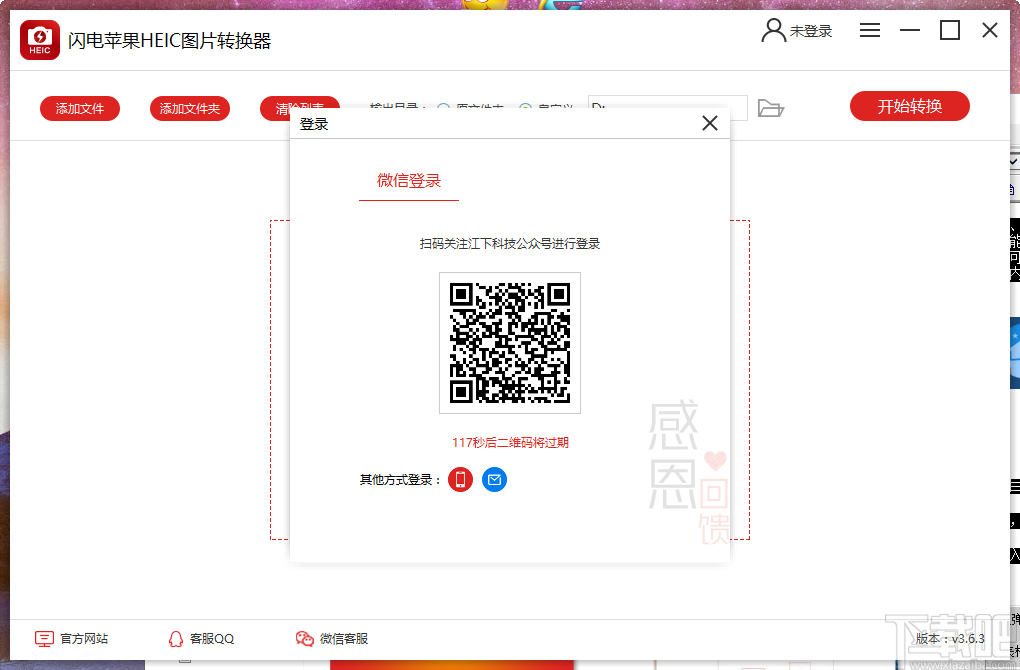Click the WeChat login QR code

pos(510,343)
